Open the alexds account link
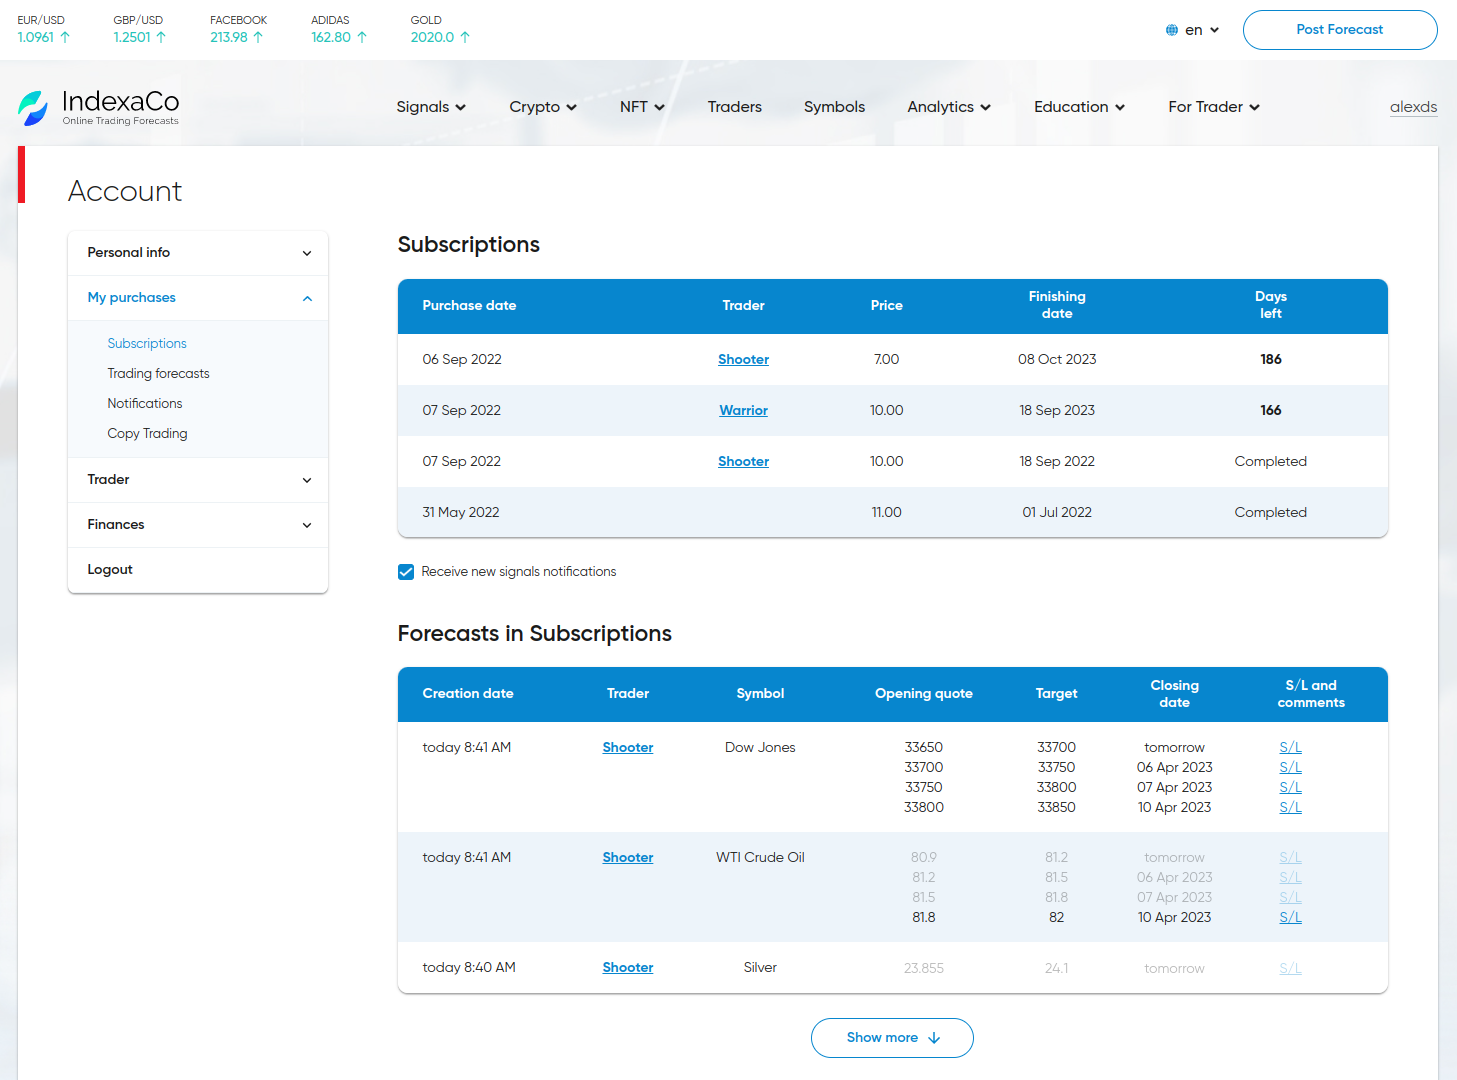This screenshot has height=1080, width=1457. (x=1413, y=107)
